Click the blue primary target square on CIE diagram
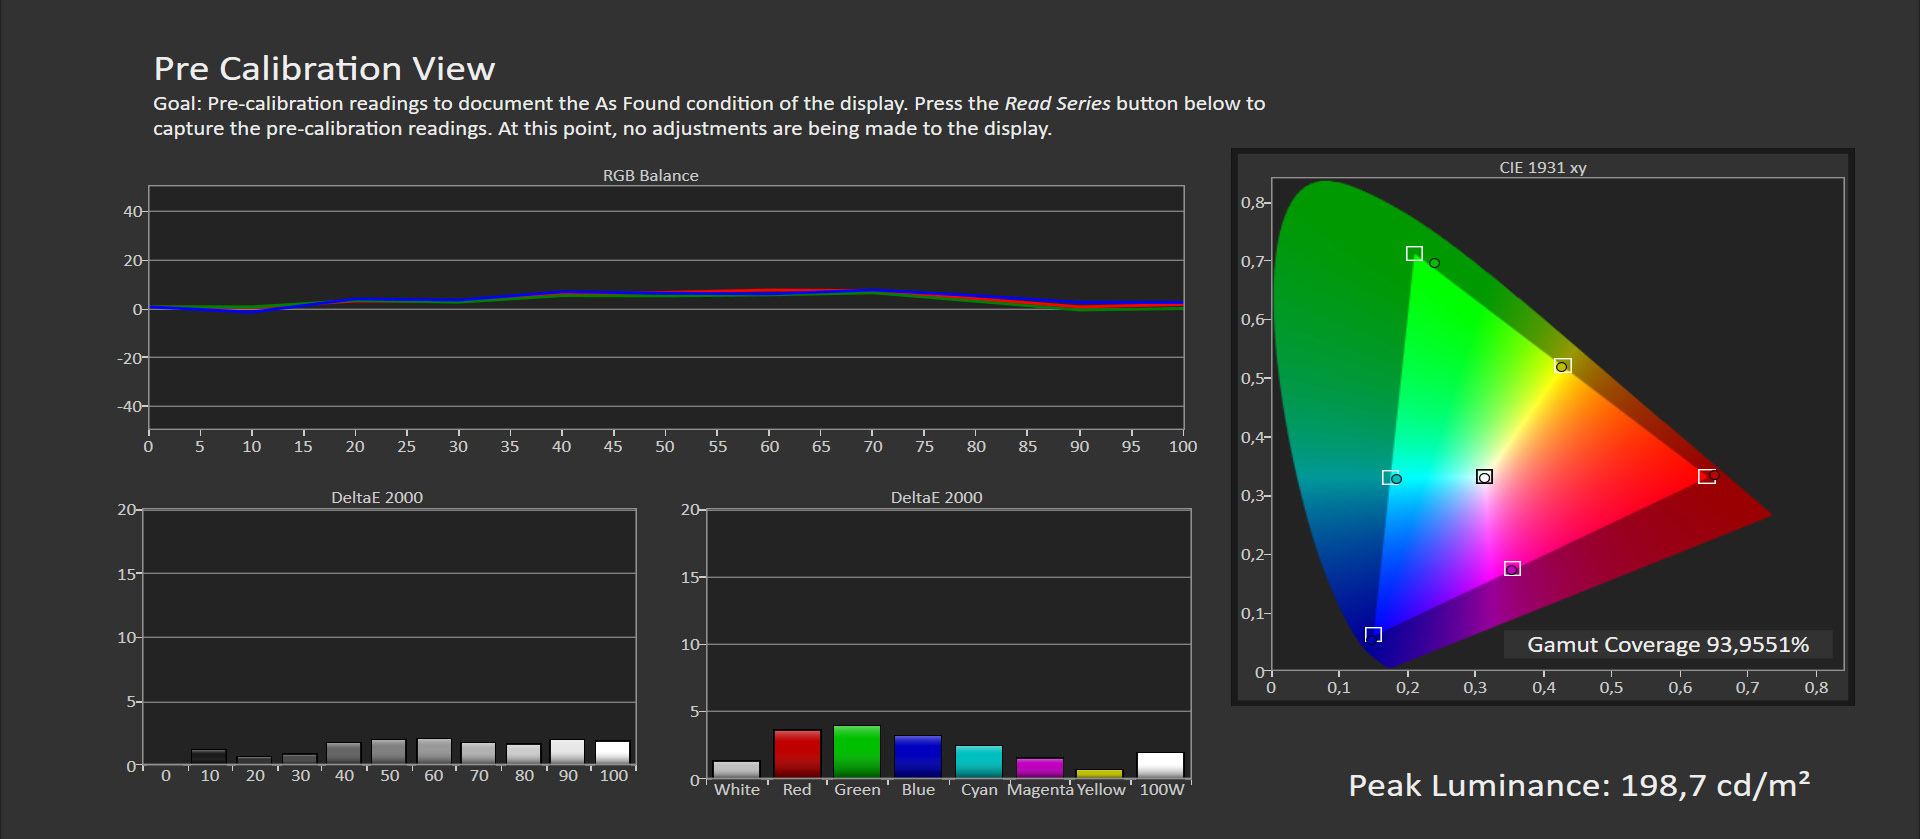The image size is (1920, 839). pyautogui.click(x=1373, y=635)
